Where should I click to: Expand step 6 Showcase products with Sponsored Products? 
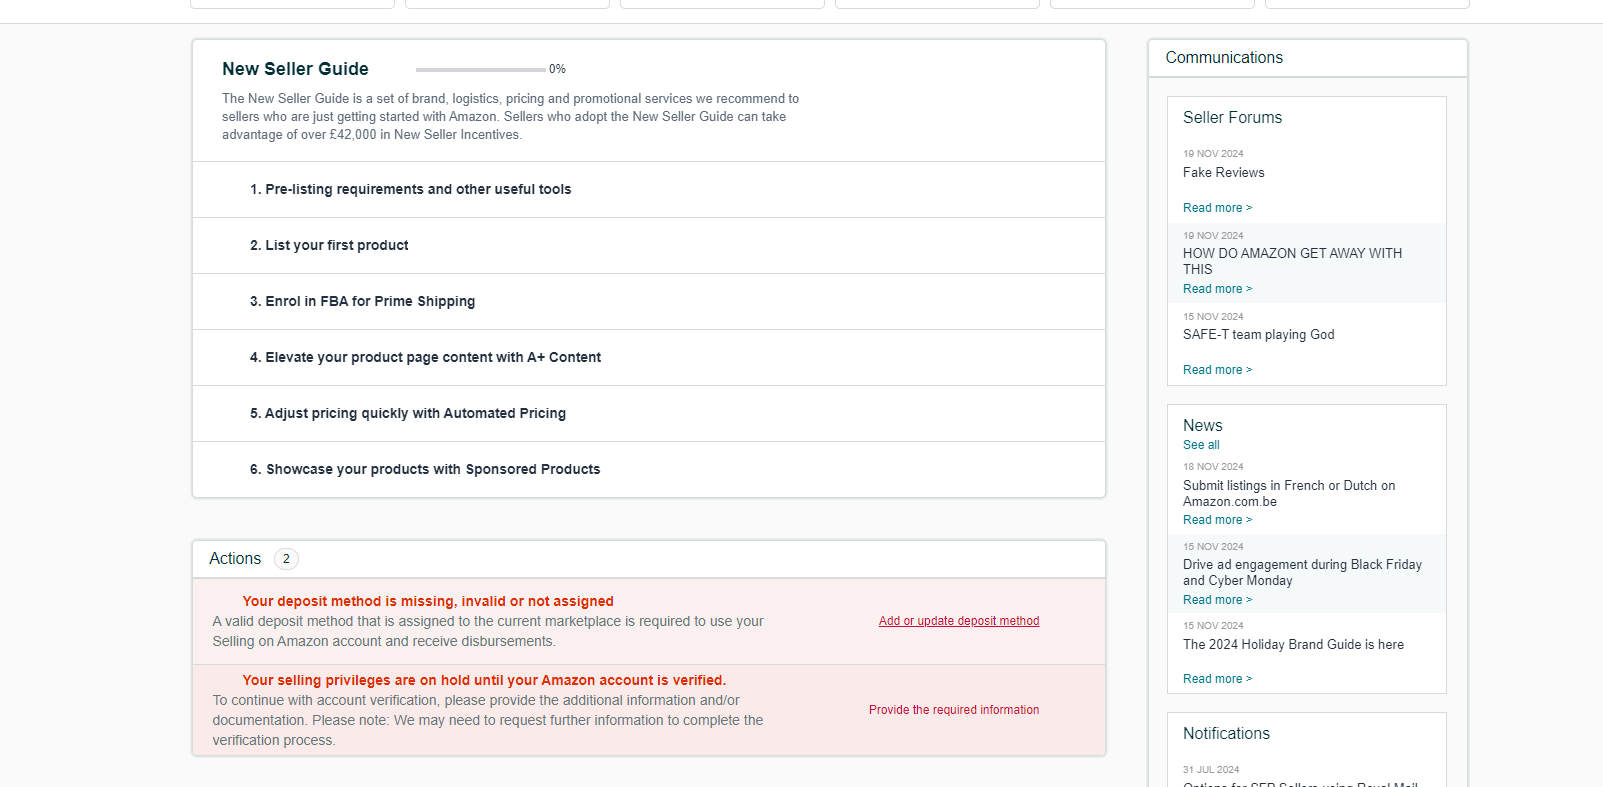[x=649, y=469]
